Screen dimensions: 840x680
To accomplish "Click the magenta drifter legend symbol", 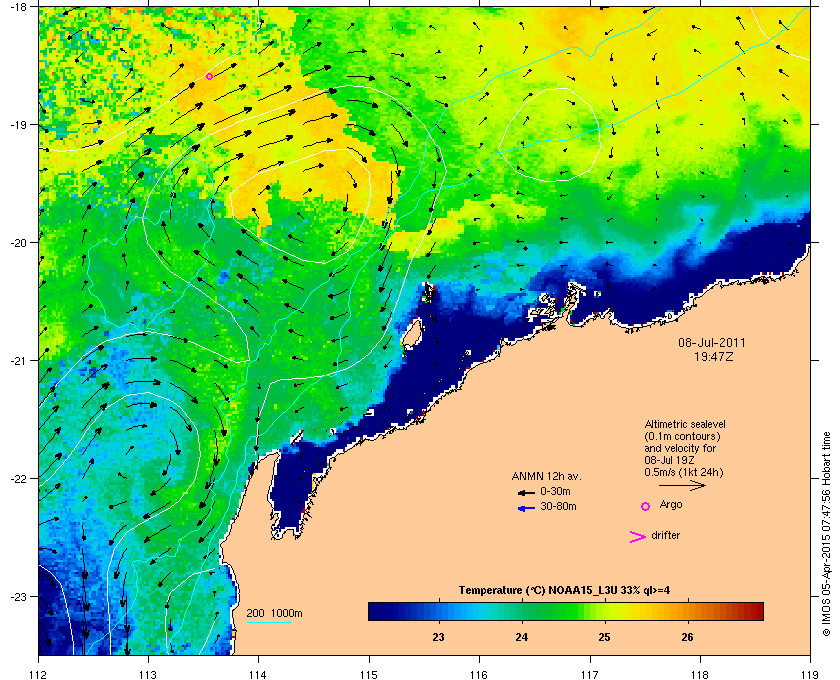I will click(x=638, y=537).
